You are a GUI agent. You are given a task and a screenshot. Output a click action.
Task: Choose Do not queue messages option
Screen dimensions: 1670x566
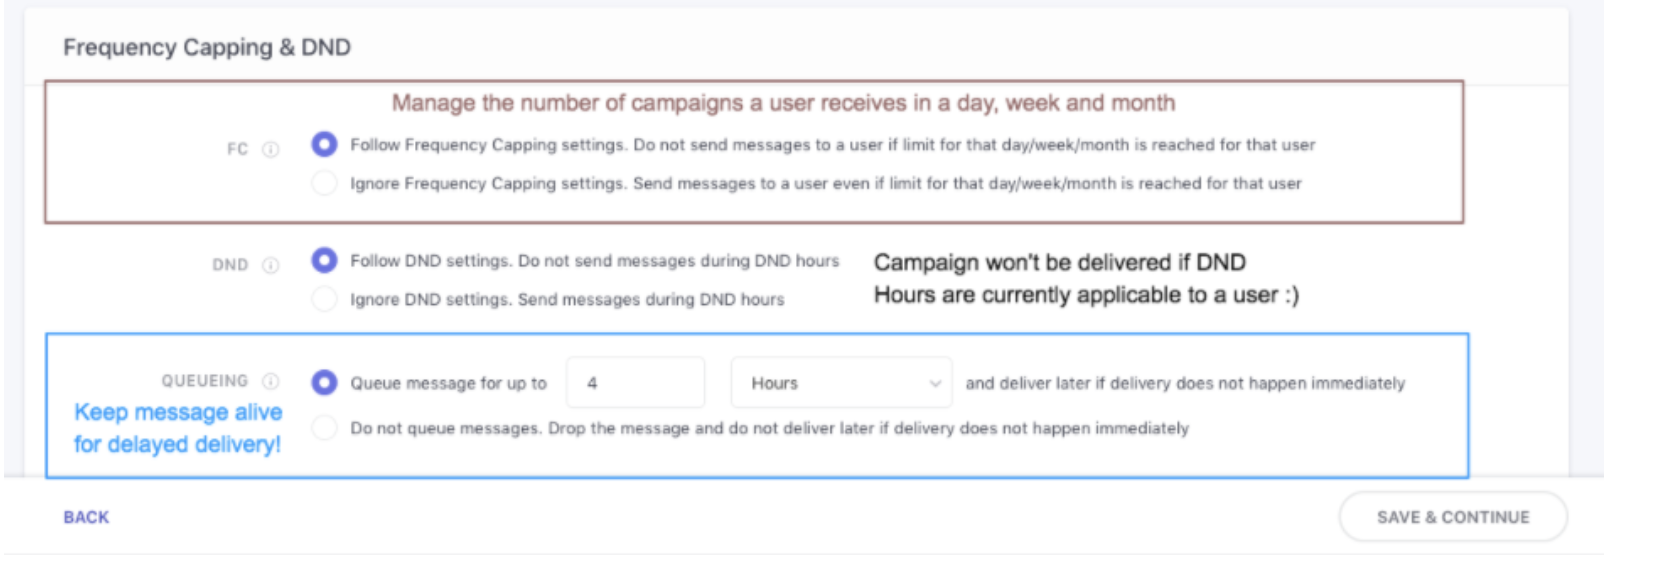coord(324,428)
